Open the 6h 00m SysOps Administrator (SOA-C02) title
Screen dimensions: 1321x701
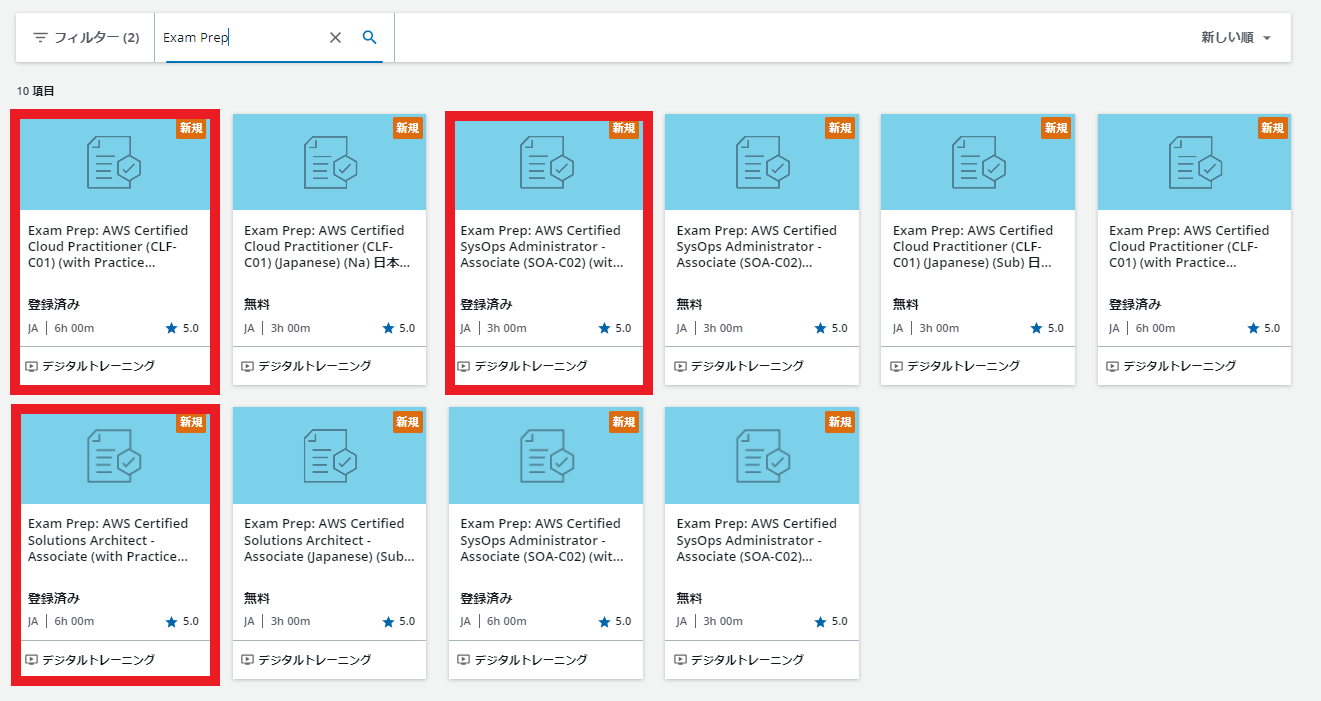pyautogui.click(x=541, y=540)
